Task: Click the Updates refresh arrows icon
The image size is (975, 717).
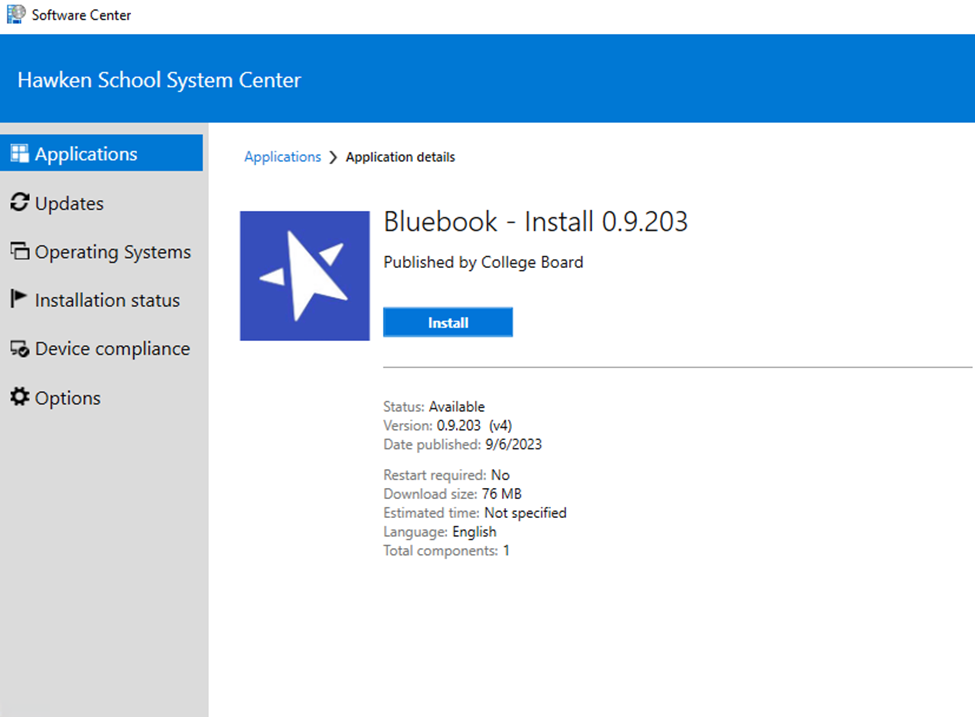Action: pyautogui.click(x=19, y=203)
